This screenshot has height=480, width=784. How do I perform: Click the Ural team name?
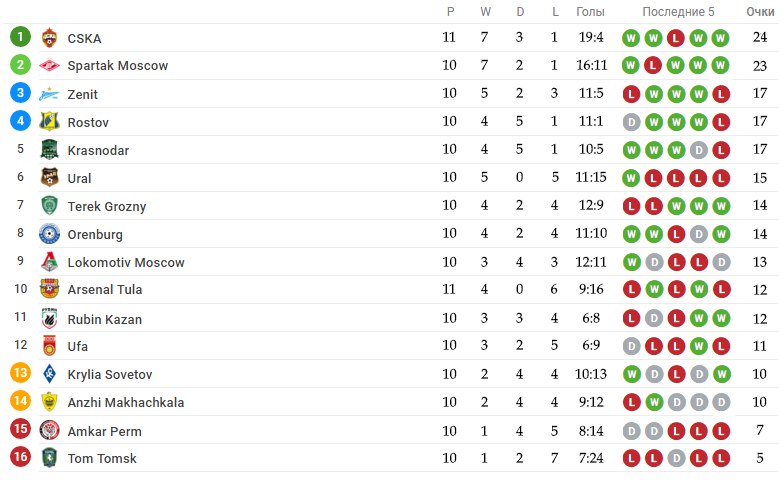[80, 178]
